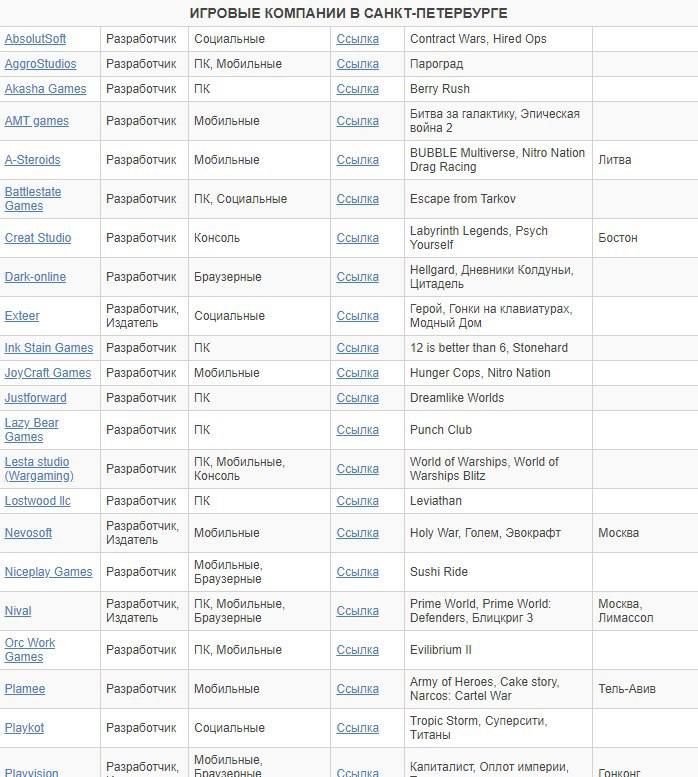This screenshot has height=777, width=698.
Task: Click the Exteer company name link
Action: pyautogui.click(x=22, y=316)
